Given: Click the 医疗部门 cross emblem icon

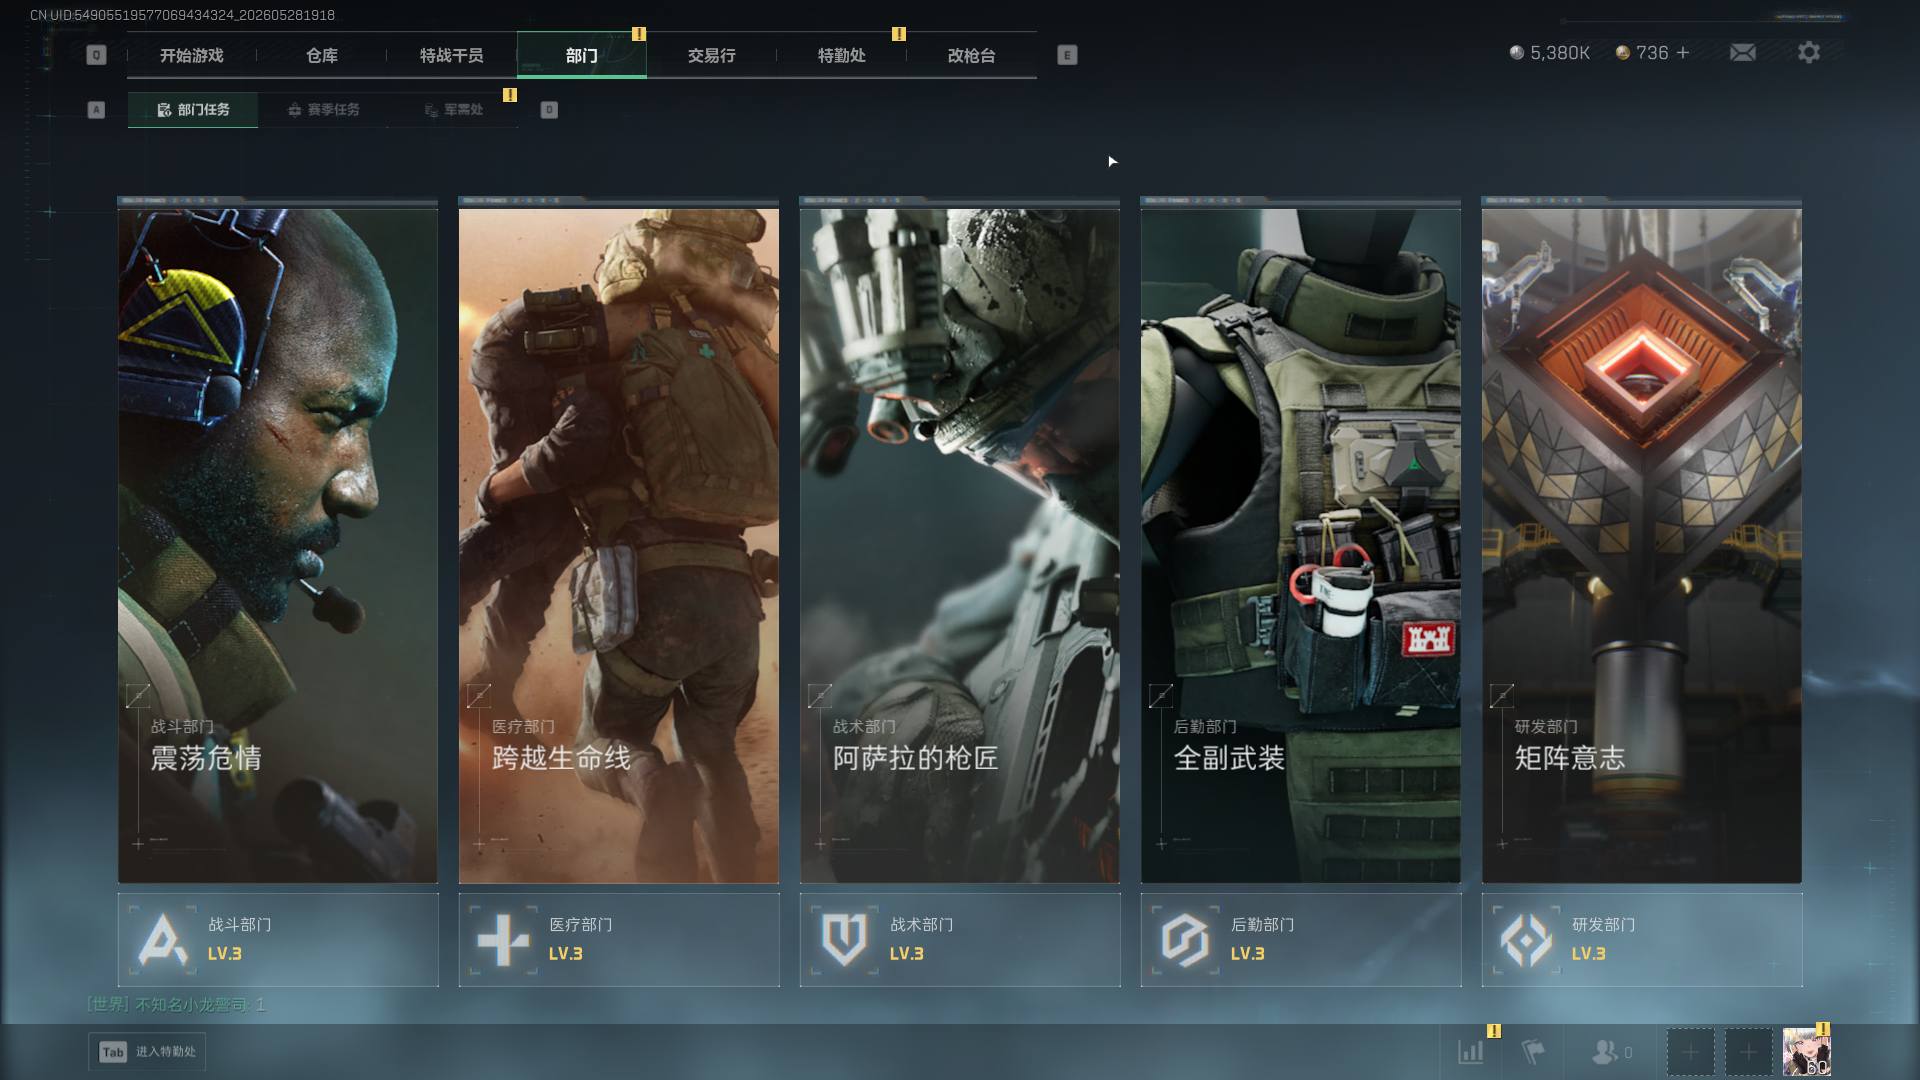Looking at the screenshot, I should [504, 940].
